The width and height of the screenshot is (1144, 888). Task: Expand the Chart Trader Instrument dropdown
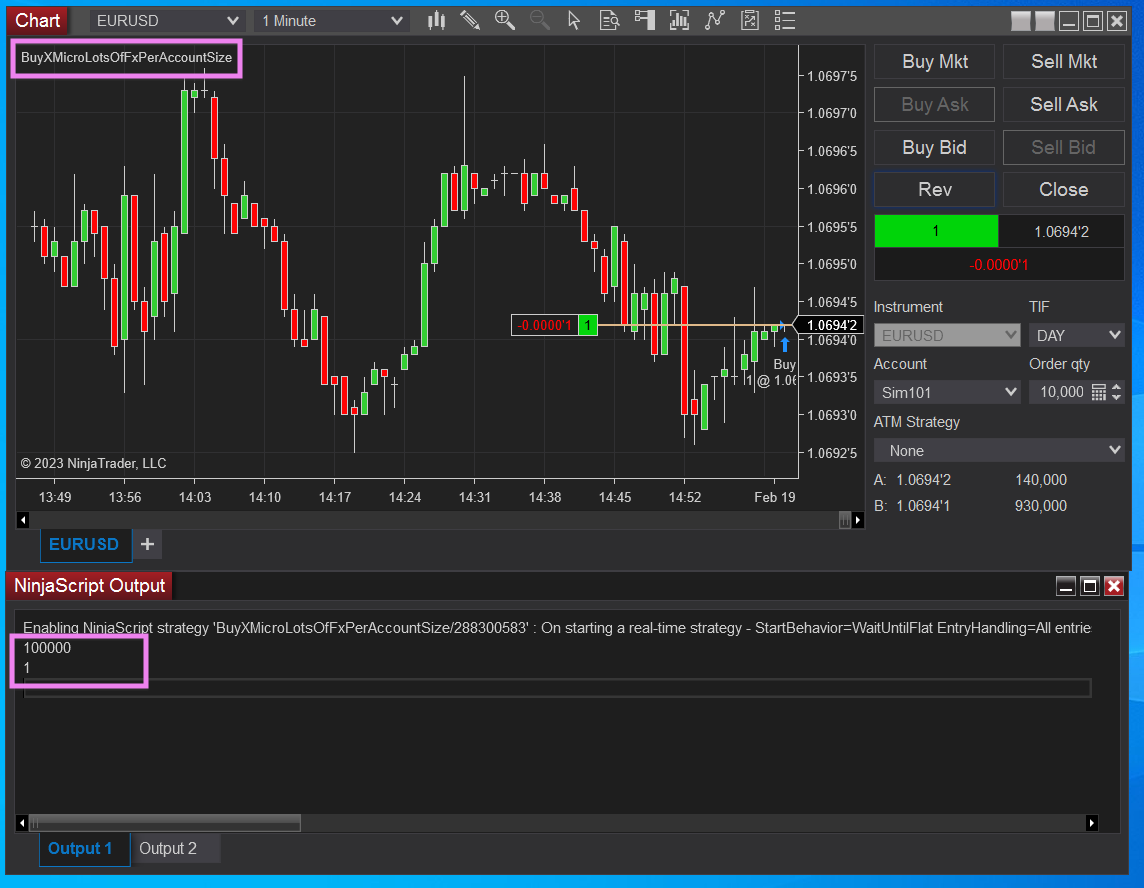(946, 336)
